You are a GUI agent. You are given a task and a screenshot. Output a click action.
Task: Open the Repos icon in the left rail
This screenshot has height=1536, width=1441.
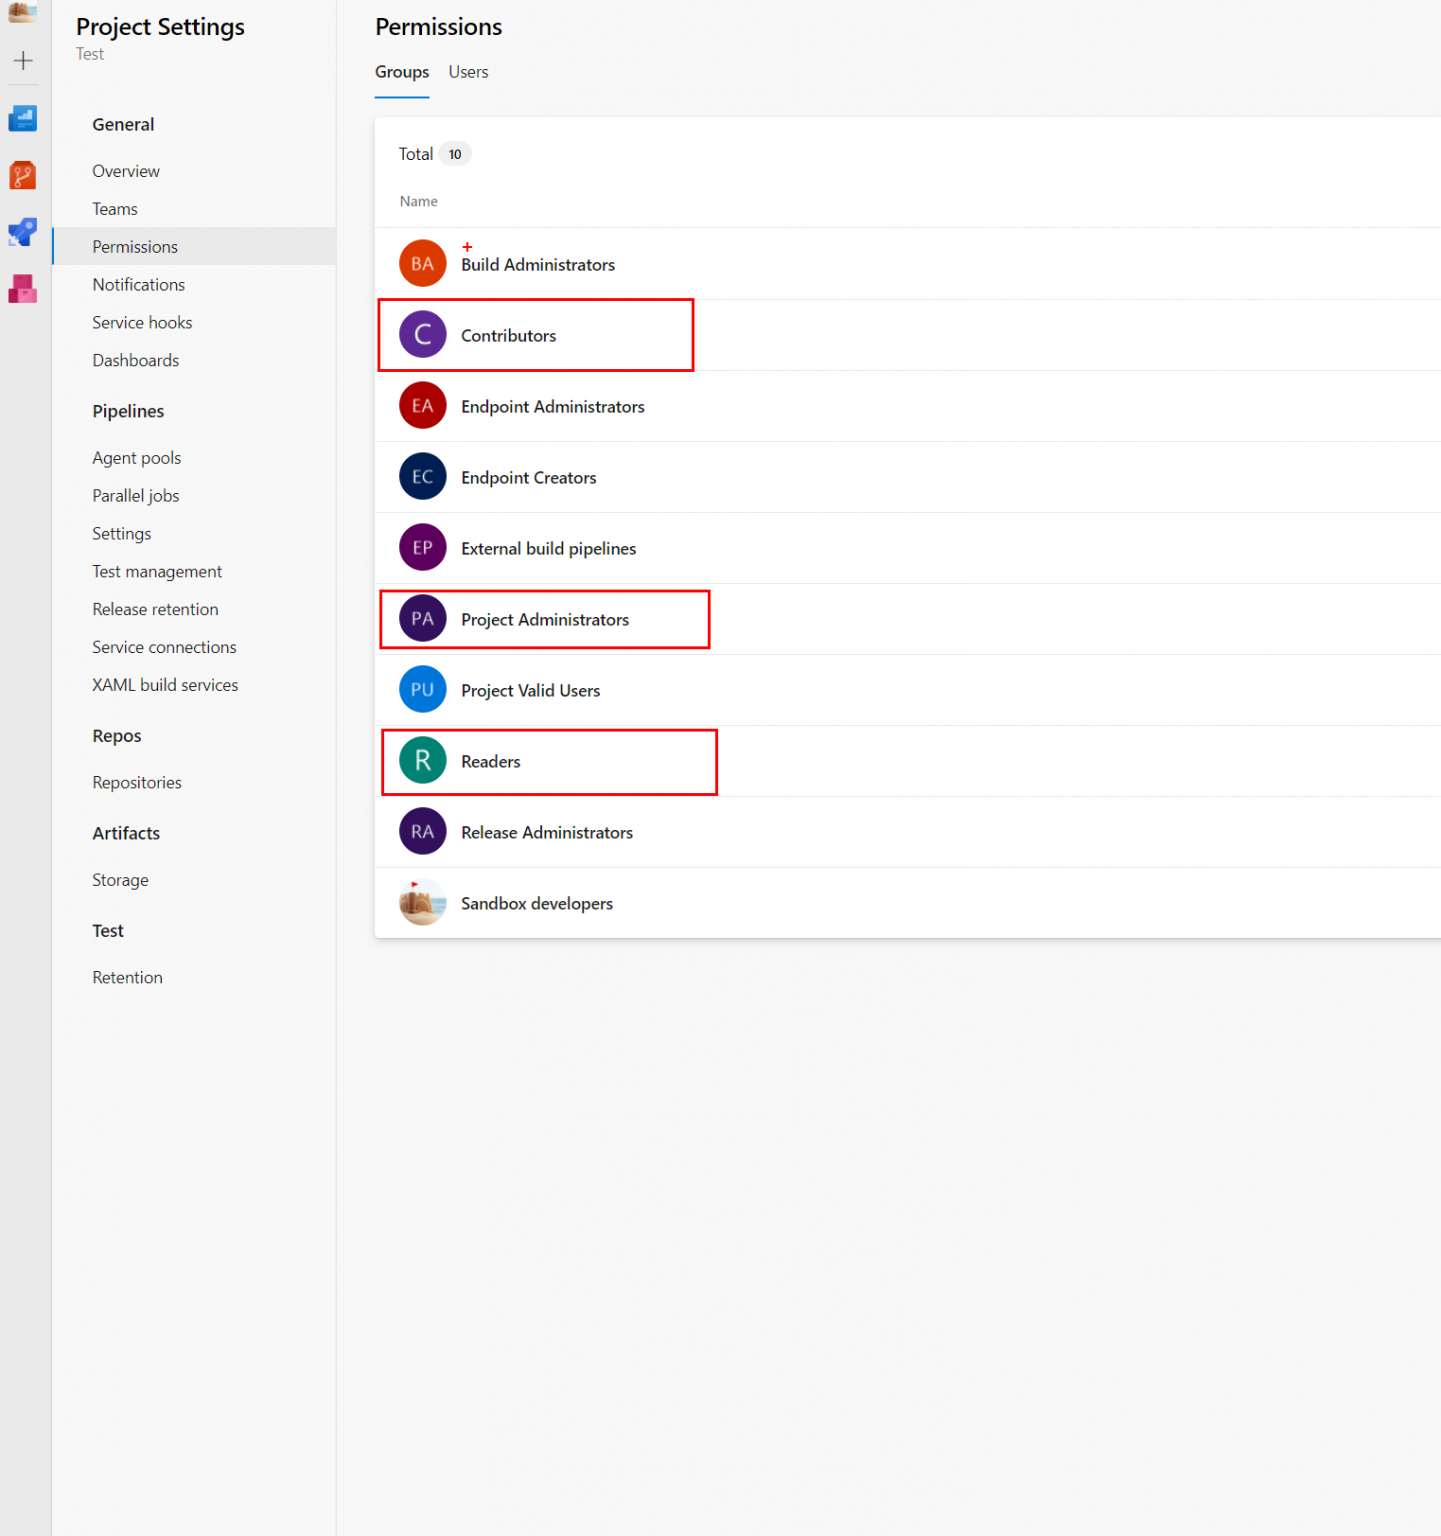tap(22, 176)
